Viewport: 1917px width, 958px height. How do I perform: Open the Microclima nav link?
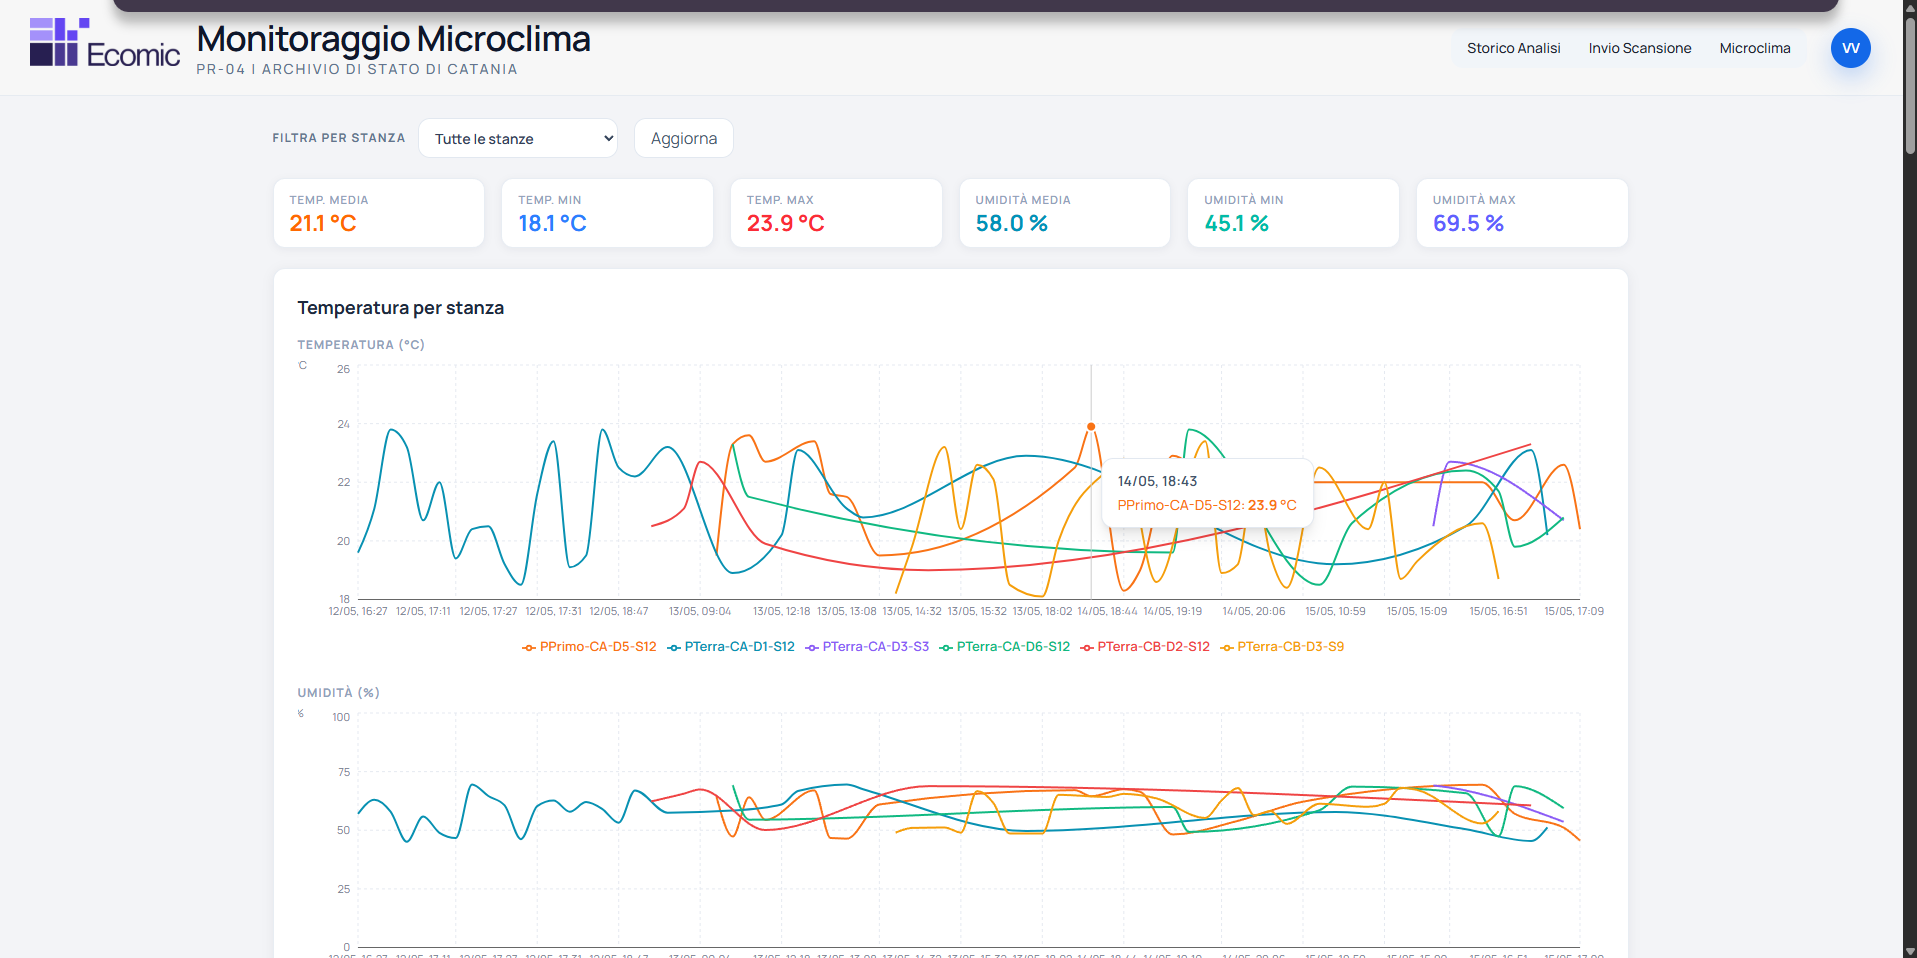(x=1755, y=48)
